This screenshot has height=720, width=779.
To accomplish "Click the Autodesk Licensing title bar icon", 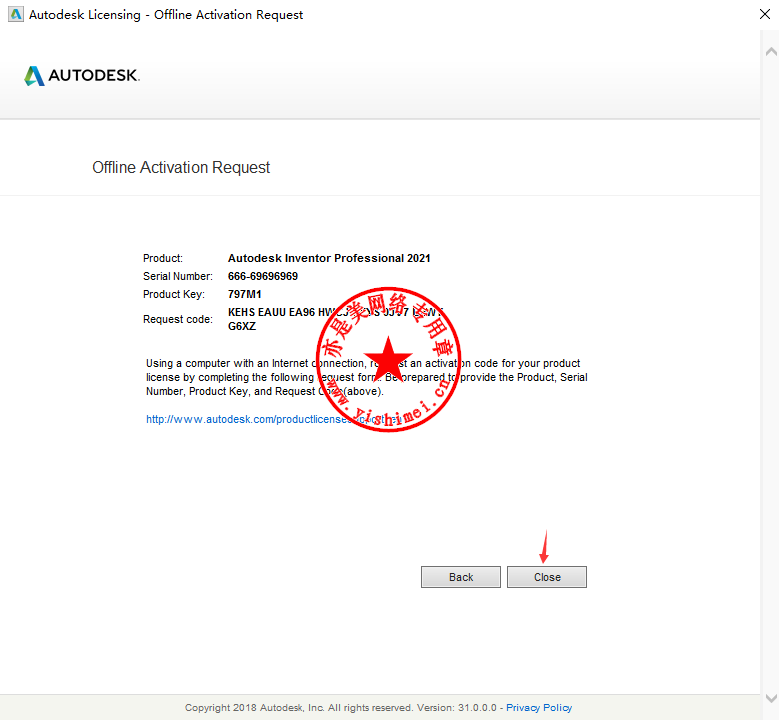I will (16, 14).
